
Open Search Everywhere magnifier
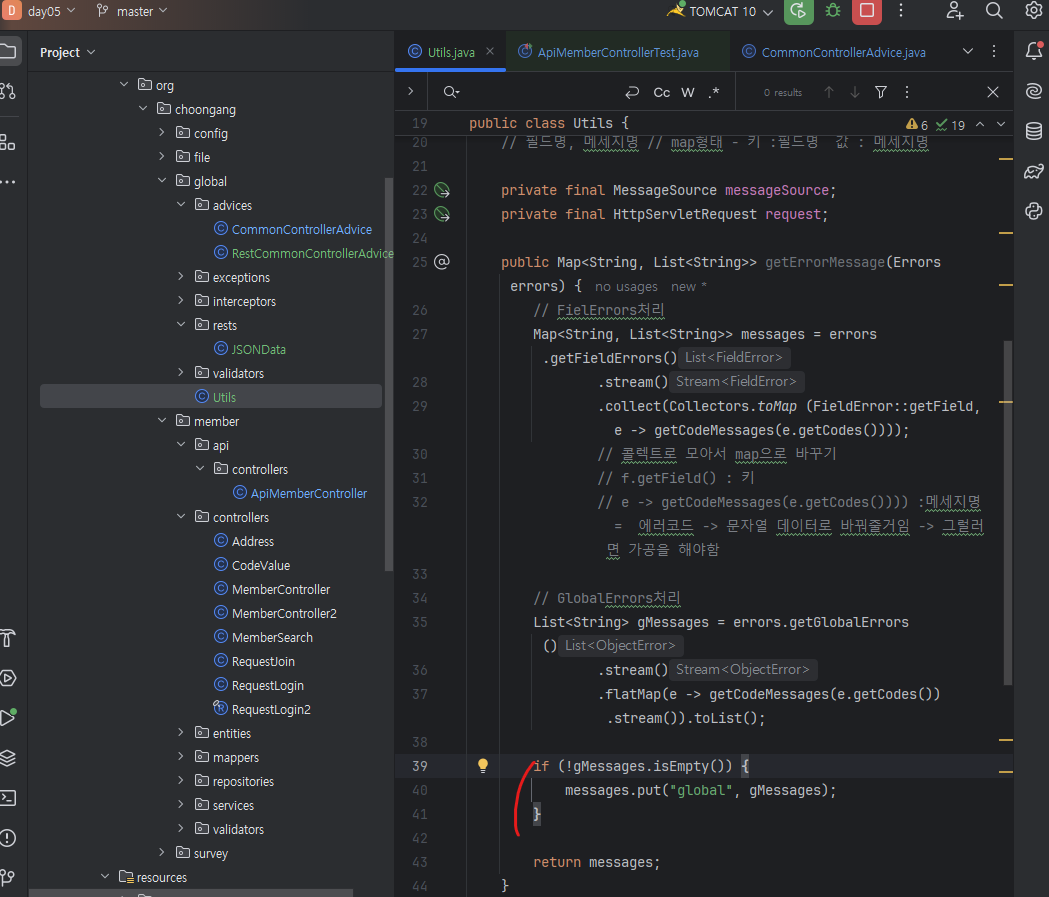pos(994,11)
